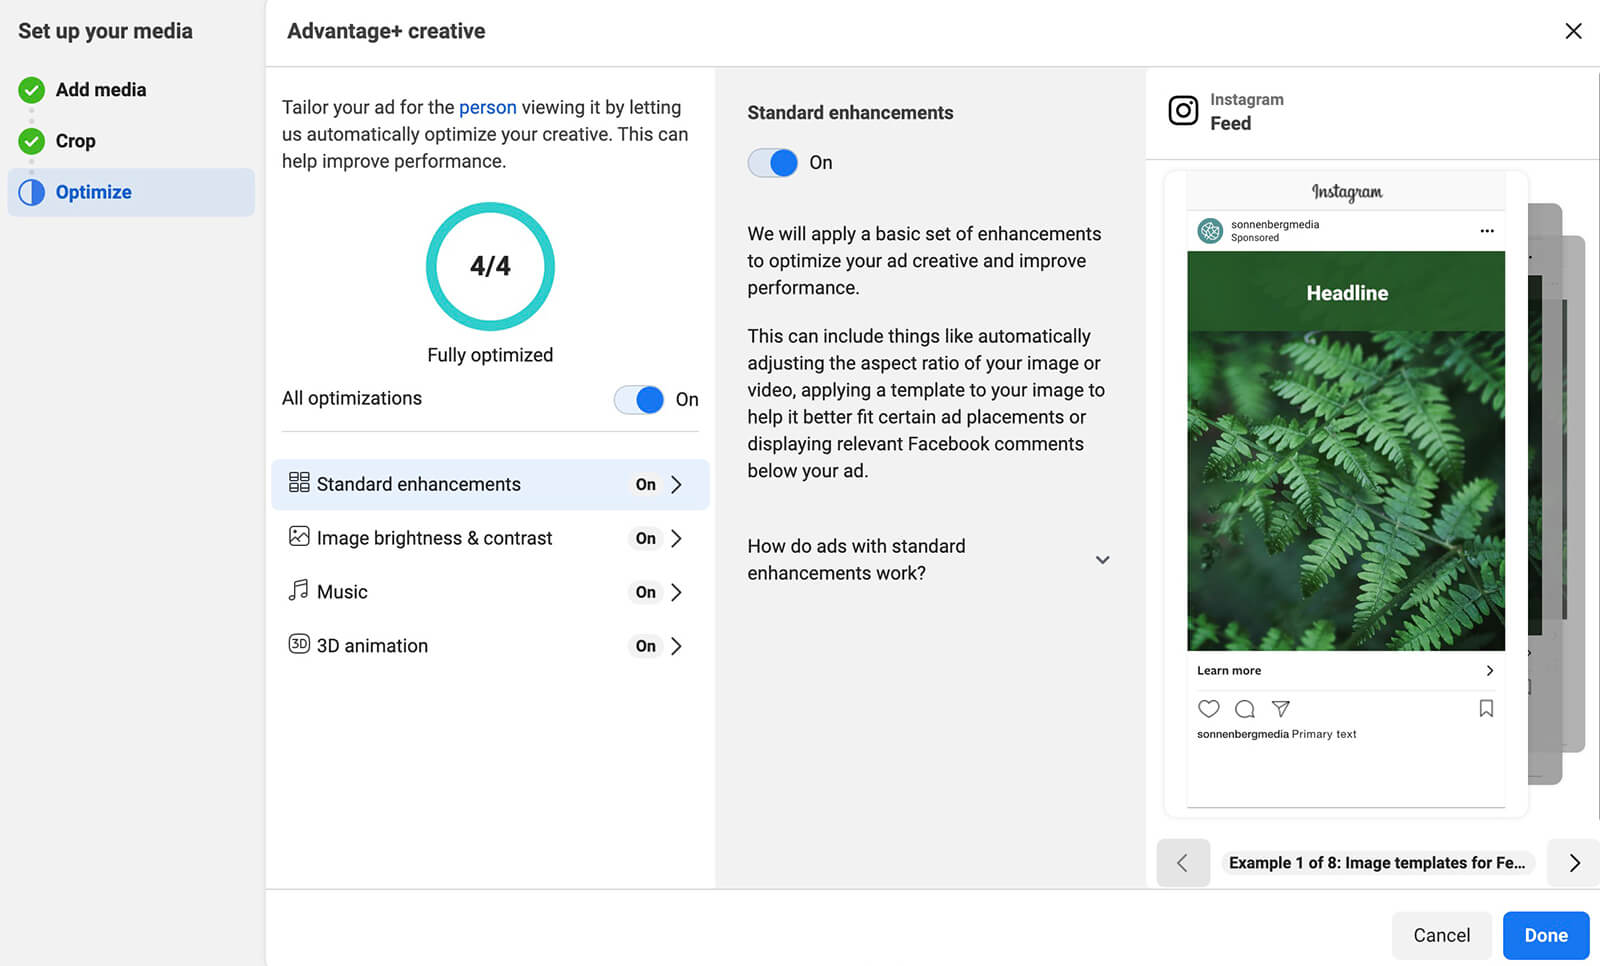This screenshot has width=1600, height=966.
Task: Go to the previous preview example
Action: pyautogui.click(x=1182, y=863)
